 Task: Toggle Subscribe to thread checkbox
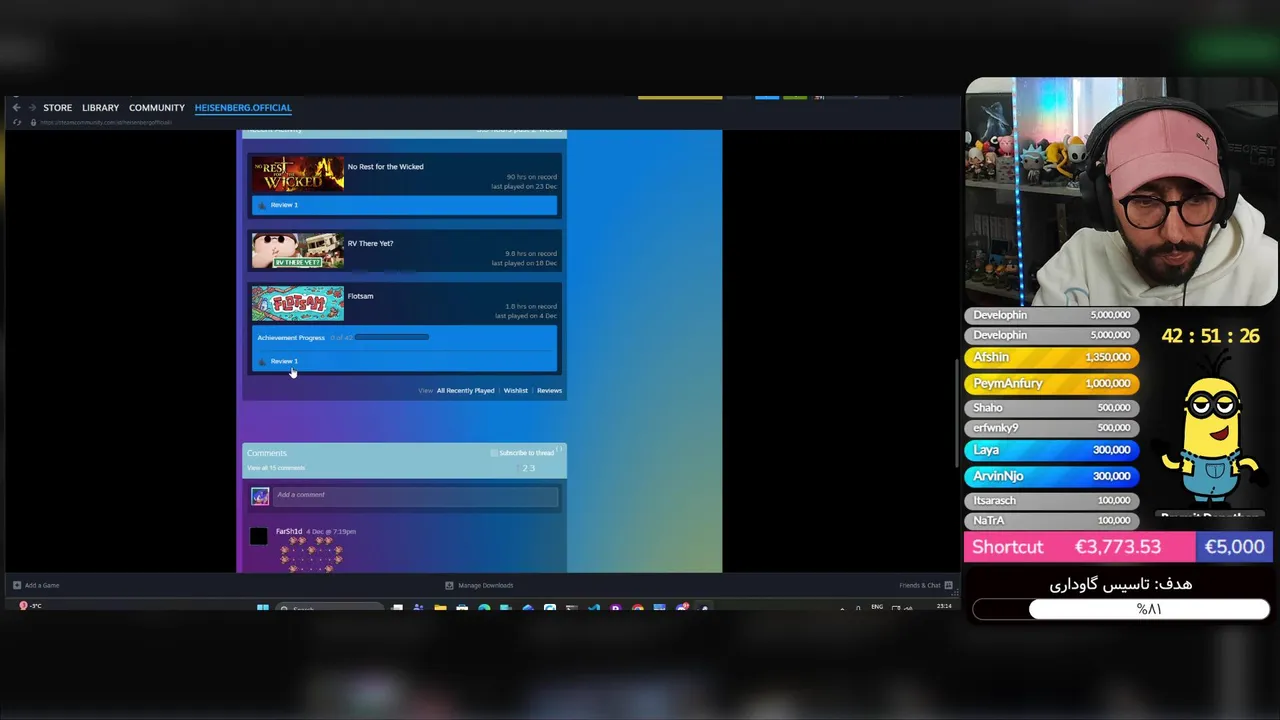[x=494, y=453]
